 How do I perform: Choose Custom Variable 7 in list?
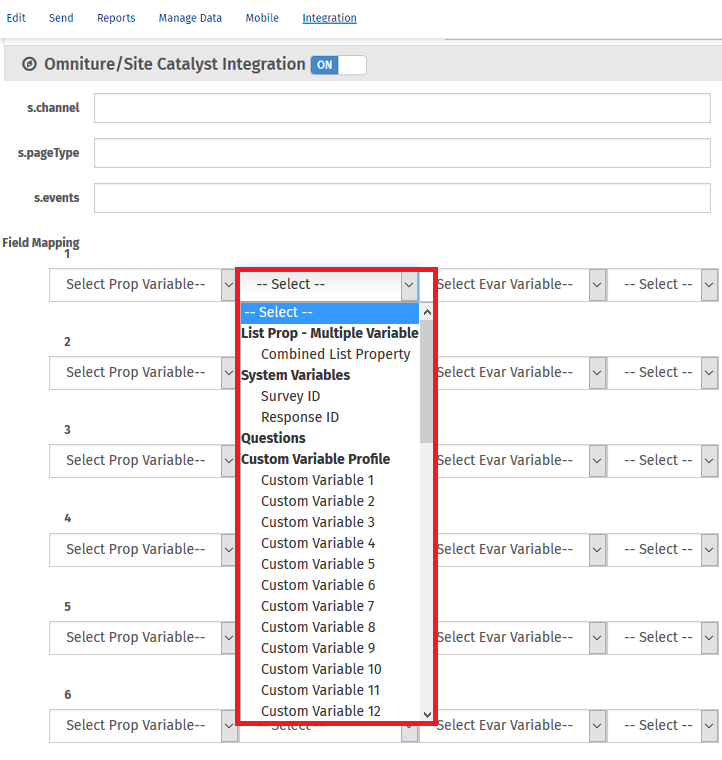tap(317, 606)
